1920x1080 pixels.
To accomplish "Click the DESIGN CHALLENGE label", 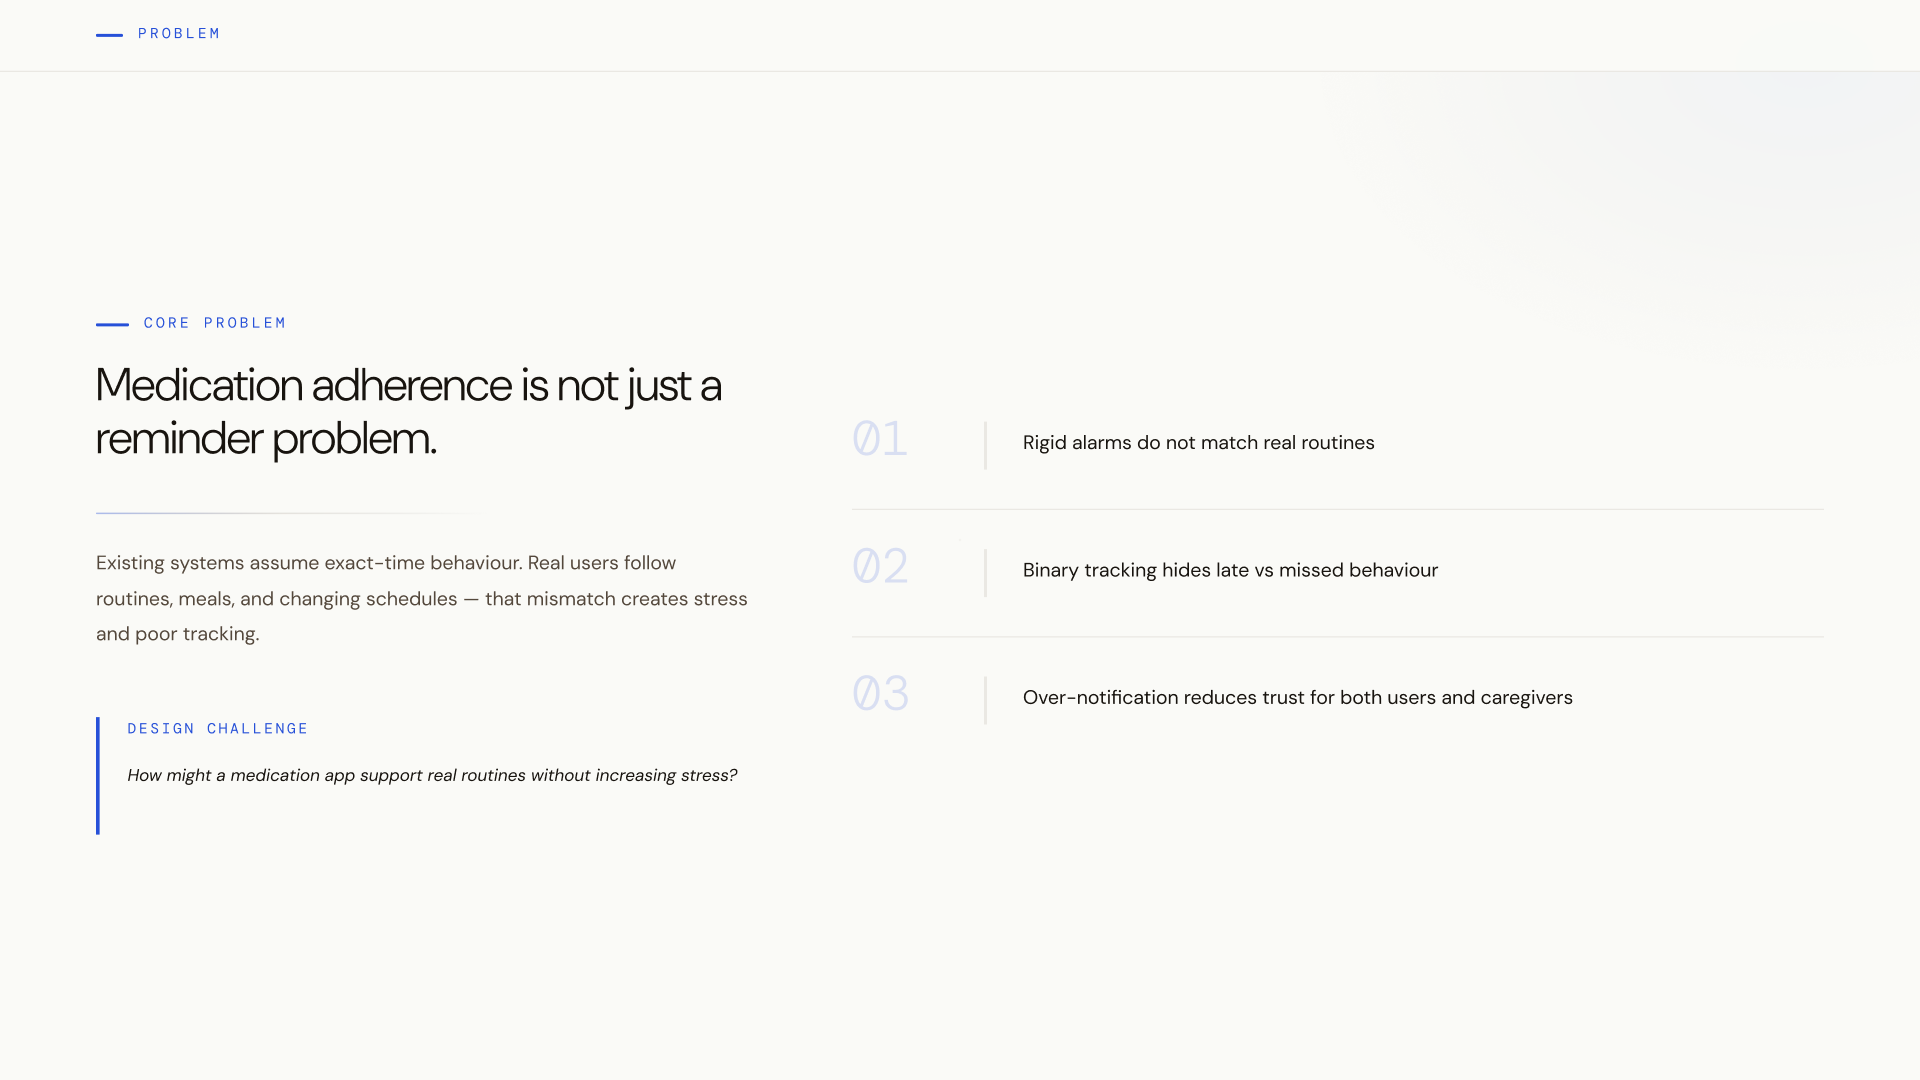I will (x=218, y=729).
